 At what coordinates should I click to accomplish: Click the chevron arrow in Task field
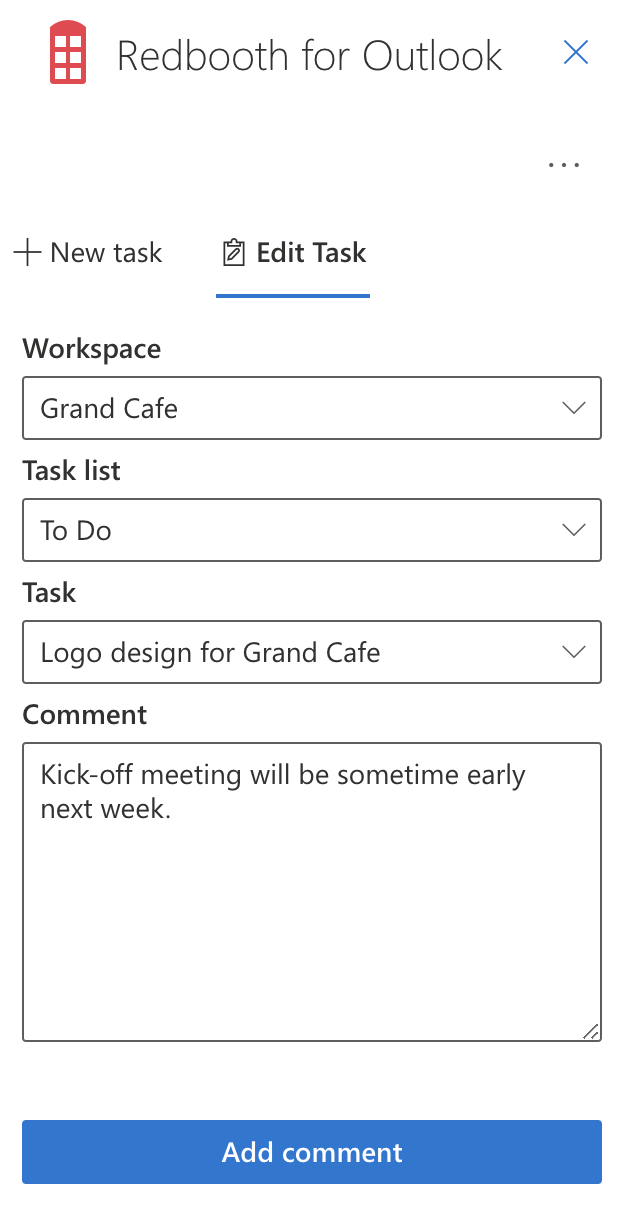pos(573,652)
